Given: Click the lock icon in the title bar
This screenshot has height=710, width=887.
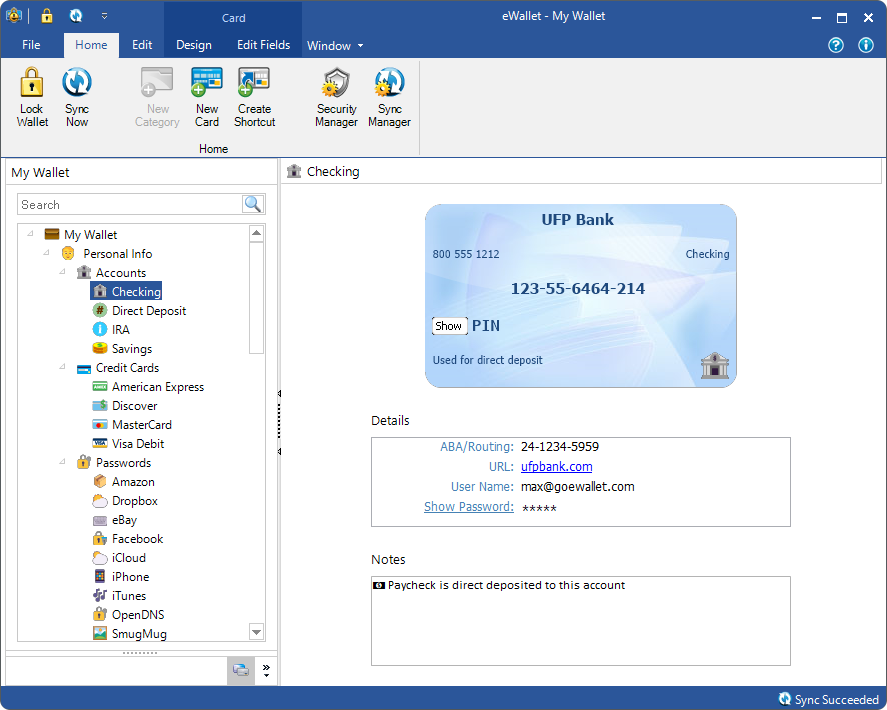Looking at the screenshot, I should 47,16.
